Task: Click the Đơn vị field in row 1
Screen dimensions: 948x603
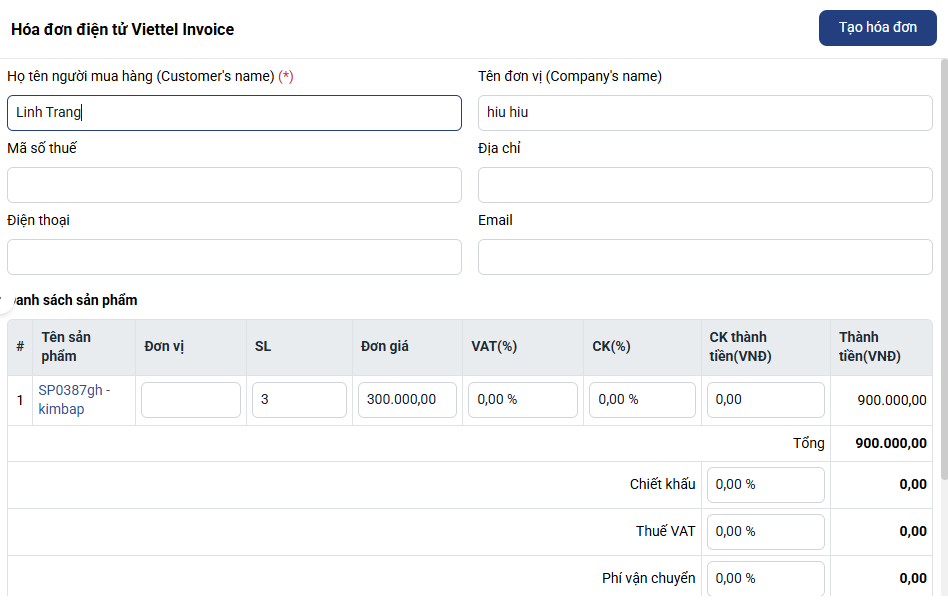Action: 190,400
